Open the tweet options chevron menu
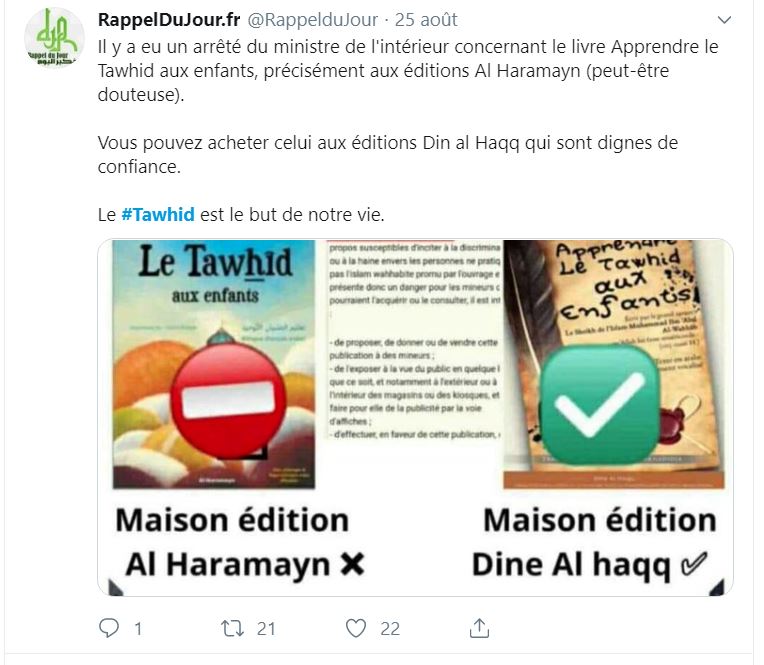764x665 pixels. 725,20
